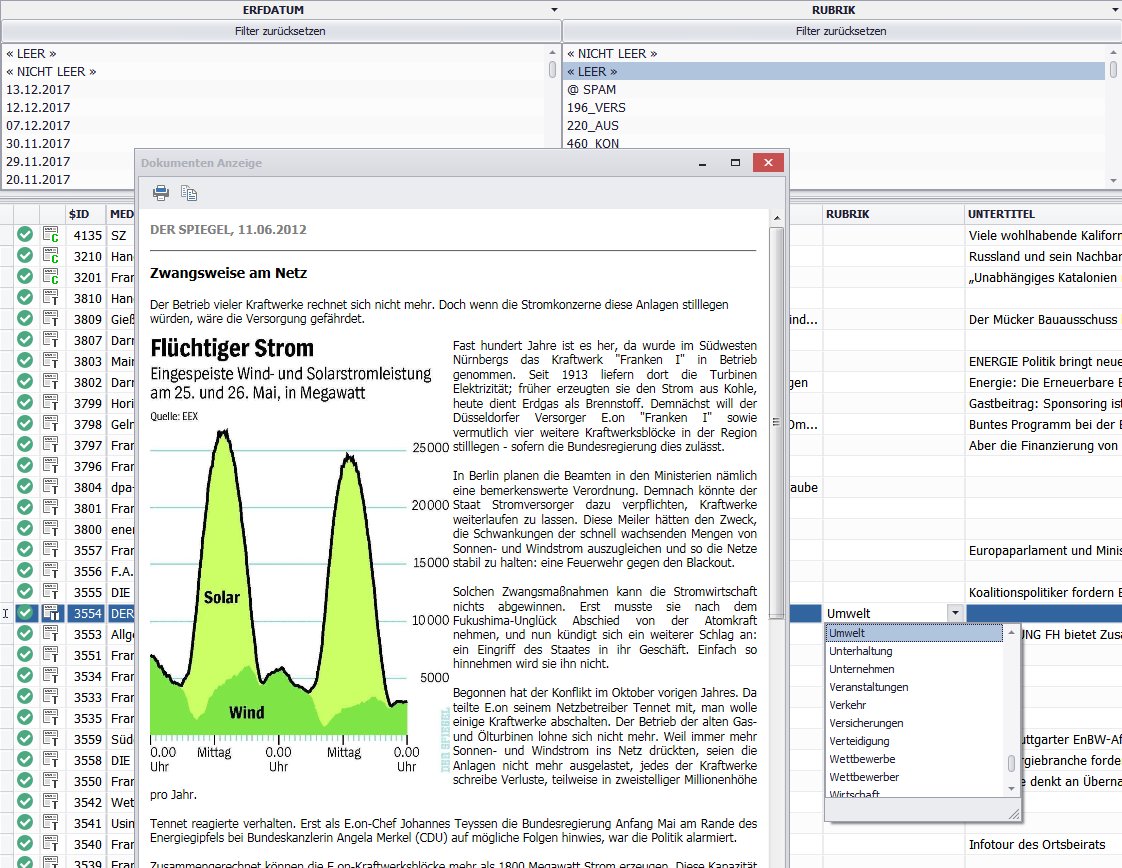Reset the RUBRIK filter with Filter zurücksetzen
The height and width of the screenshot is (868, 1122).
click(x=842, y=31)
